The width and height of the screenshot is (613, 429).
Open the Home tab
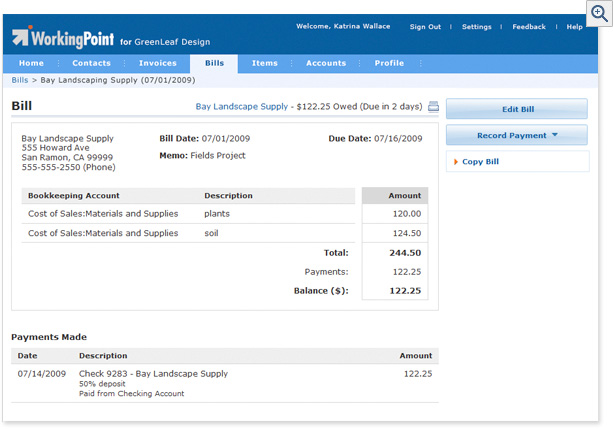pos(31,63)
